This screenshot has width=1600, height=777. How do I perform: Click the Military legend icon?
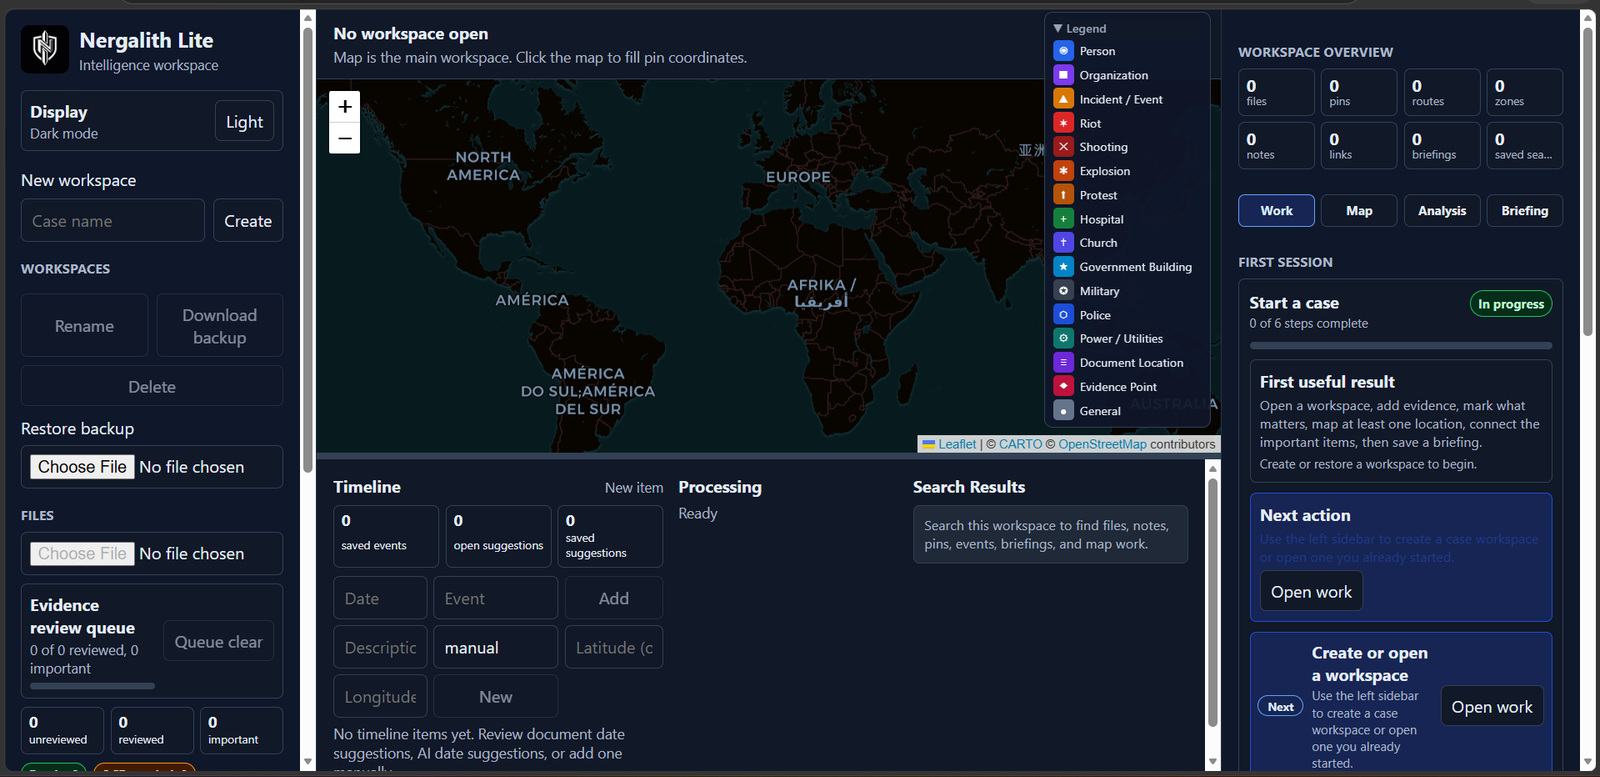point(1064,291)
